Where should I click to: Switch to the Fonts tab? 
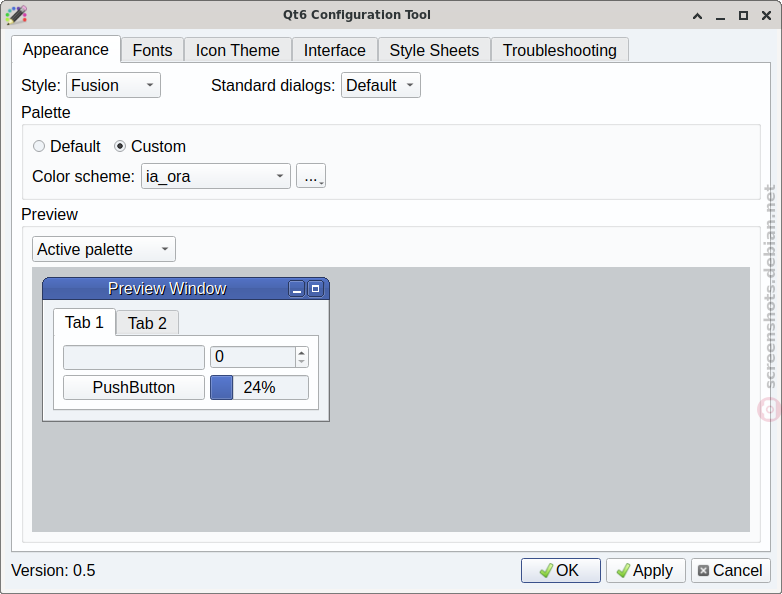click(x=152, y=50)
